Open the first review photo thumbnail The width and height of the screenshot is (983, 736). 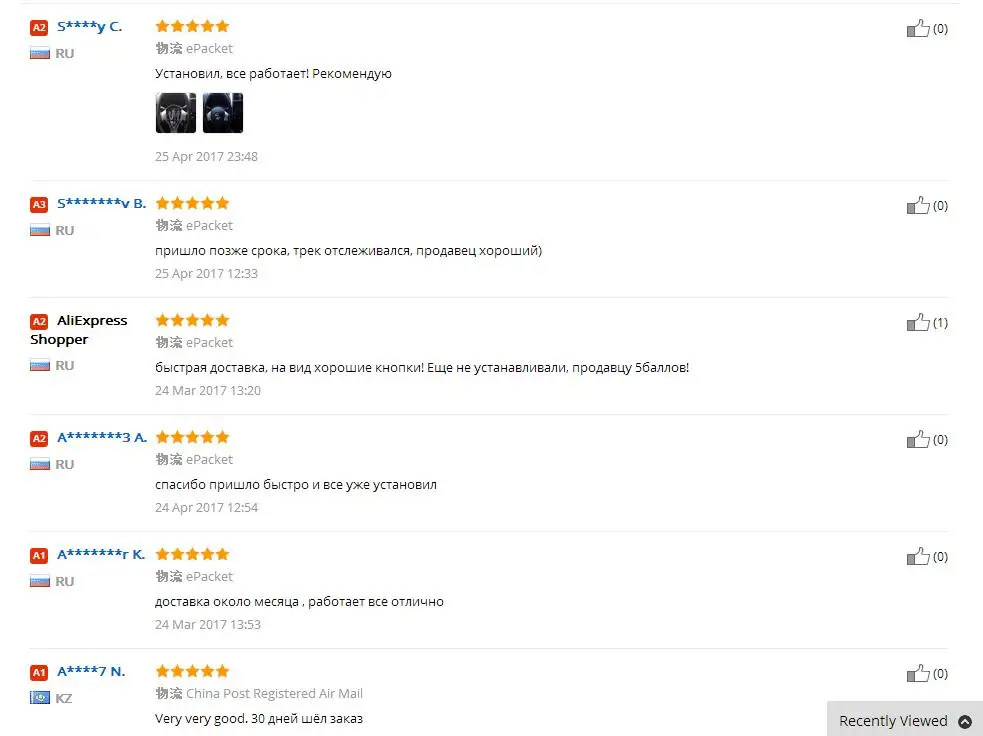point(176,113)
